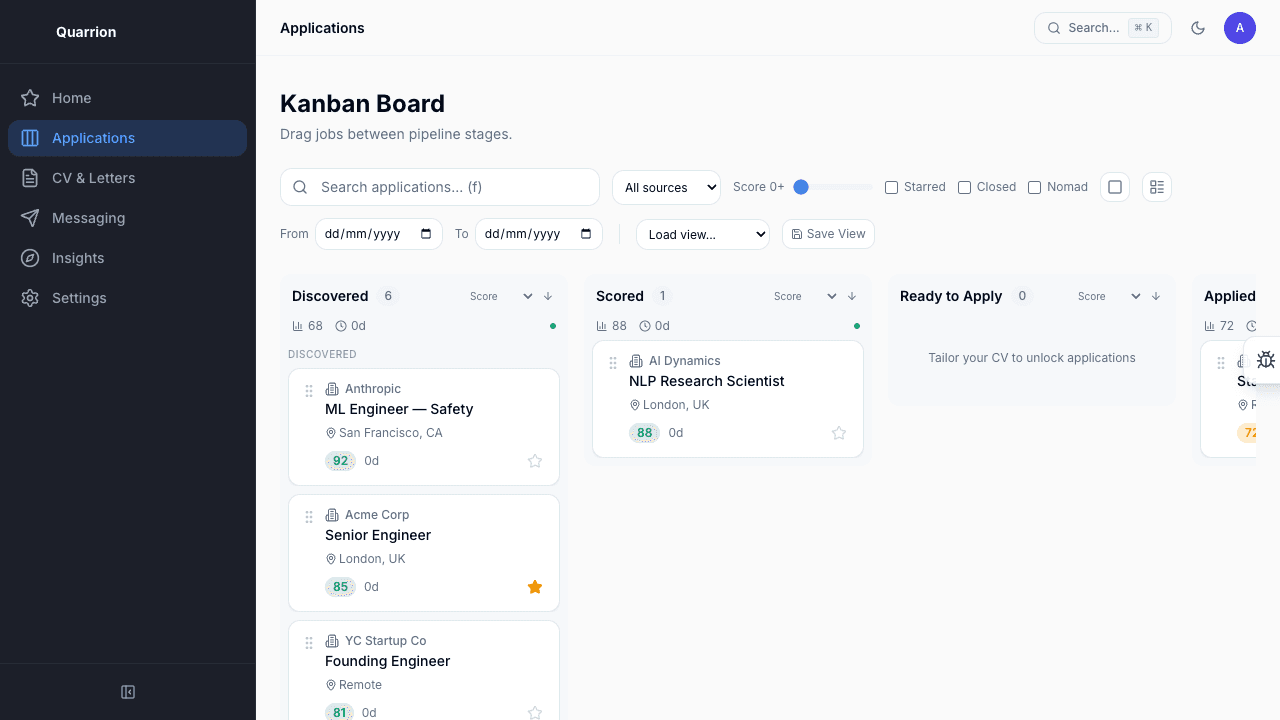Enable the Closed checkbox filter
This screenshot has width=1280, height=720.
click(x=964, y=187)
